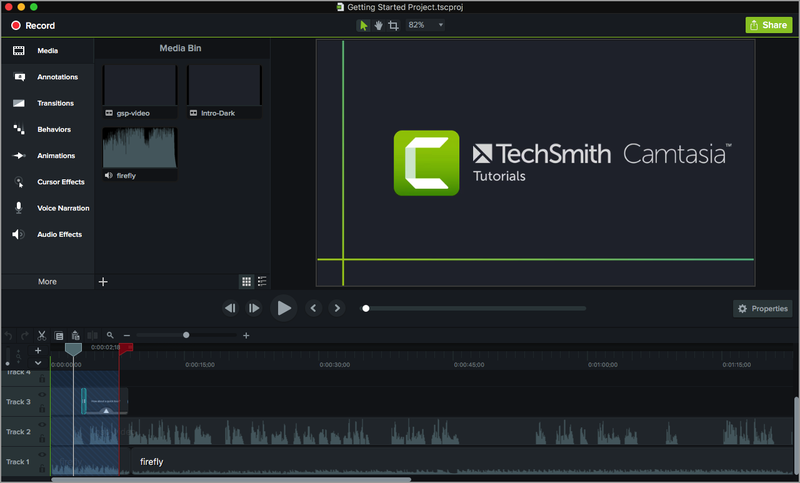Click the gray timeline playhead handle
800x483 pixels.
[73, 349]
